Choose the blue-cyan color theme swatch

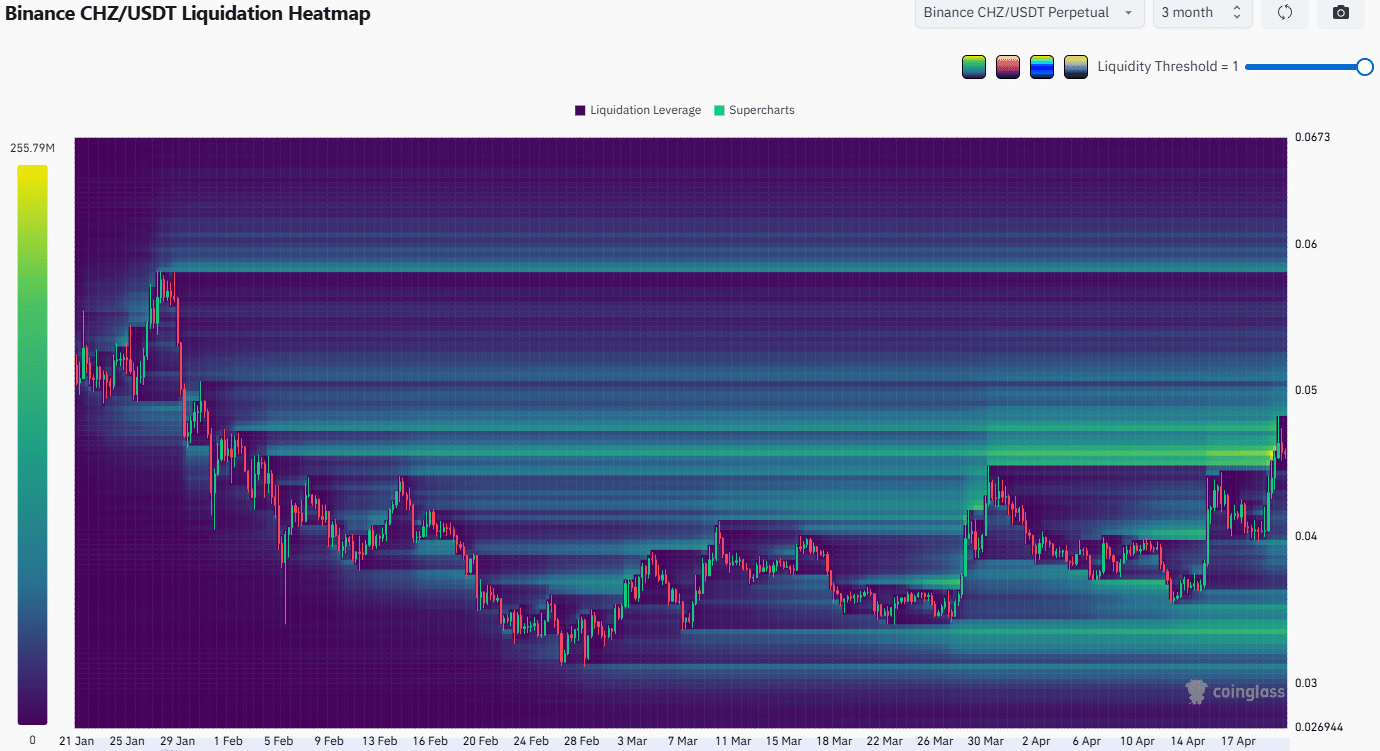point(1042,67)
